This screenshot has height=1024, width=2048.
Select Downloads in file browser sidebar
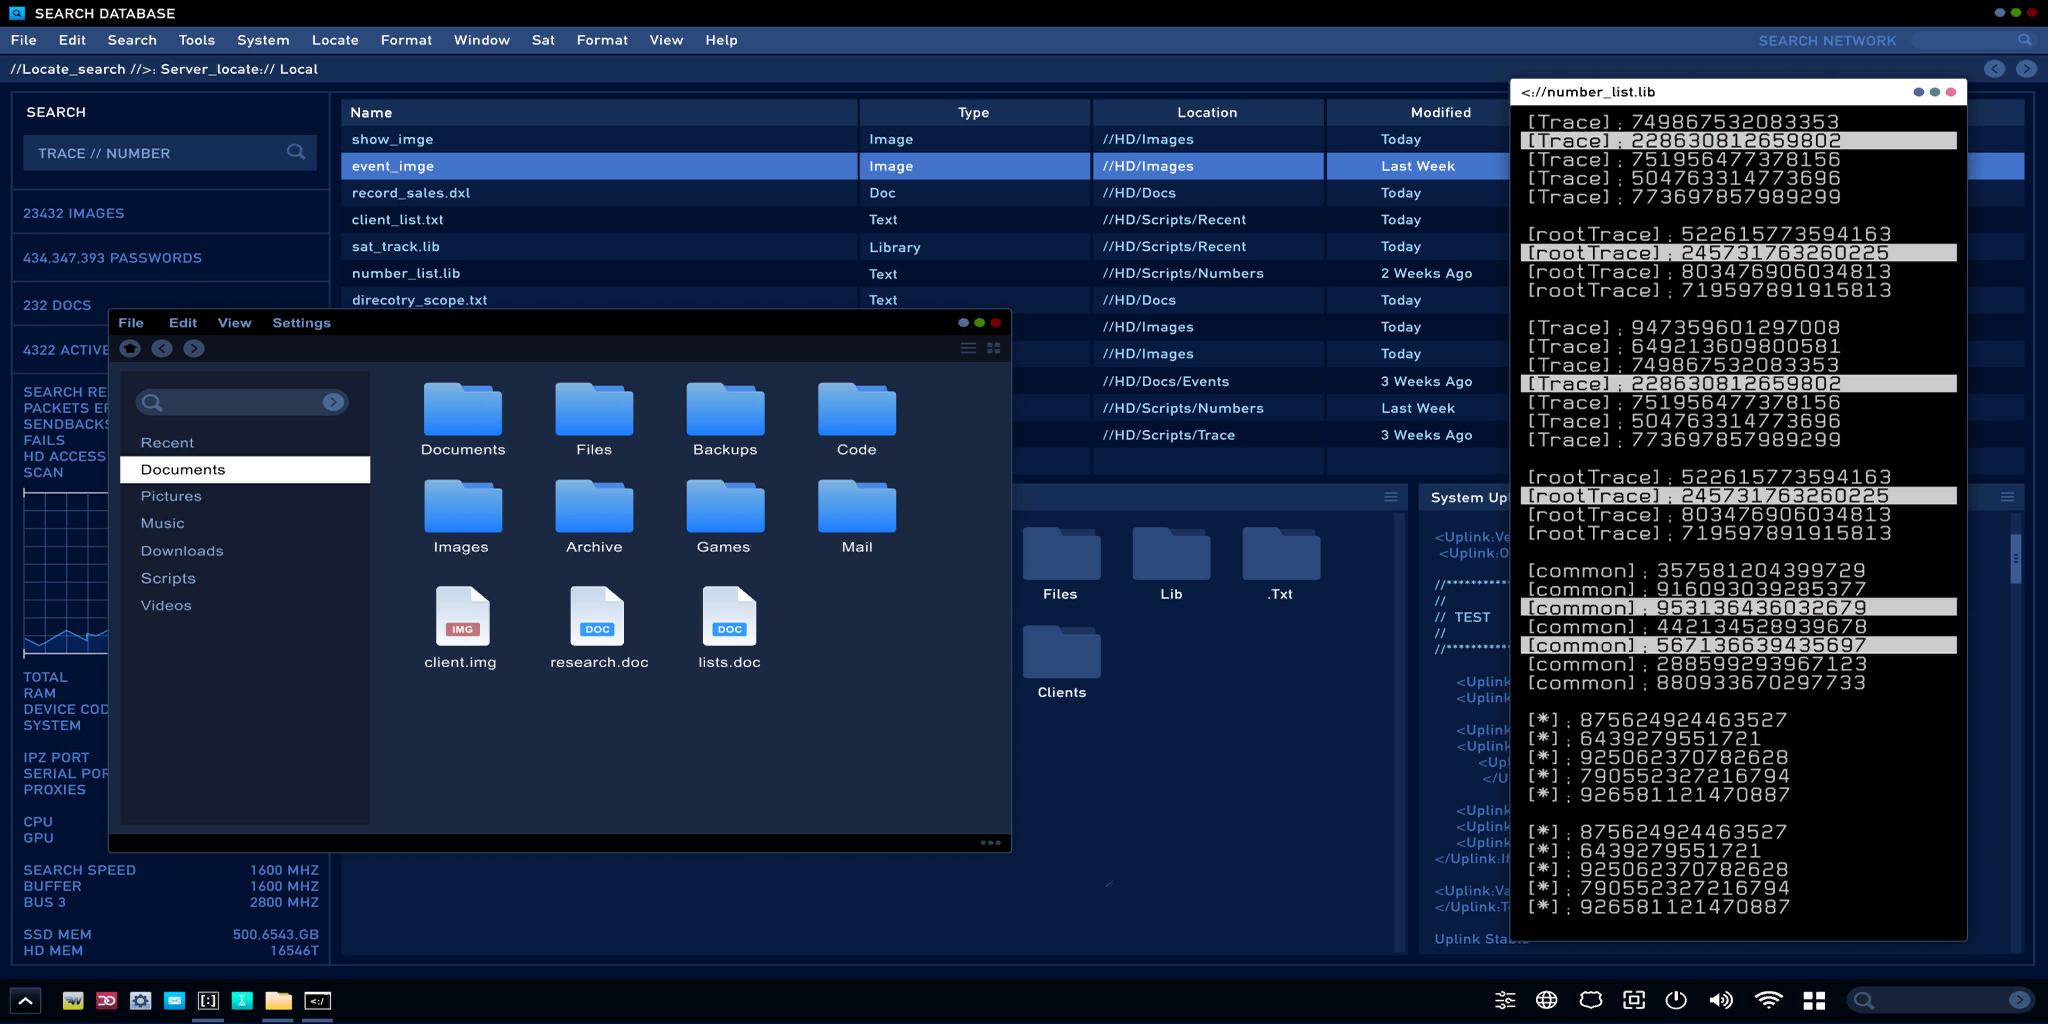coord(182,551)
